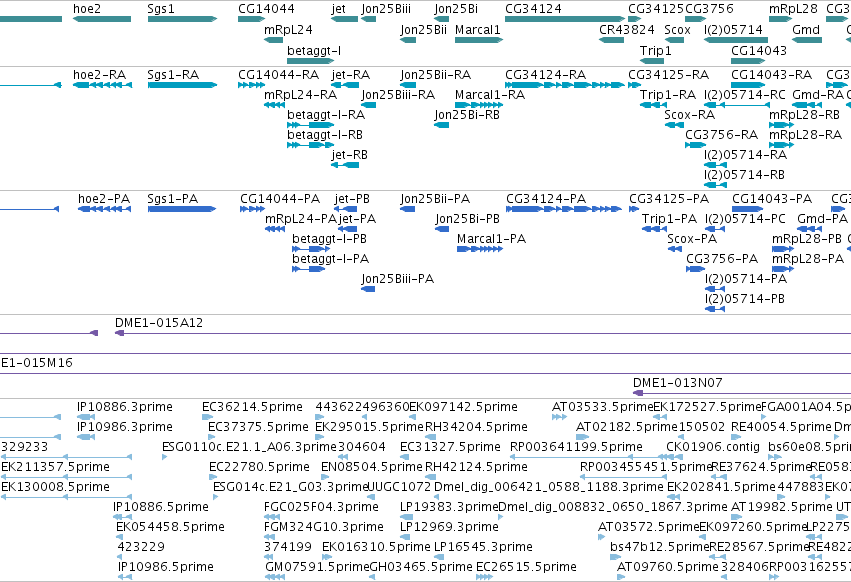
Task: Select the Scox-RA transcript
Action: coord(674,125)
